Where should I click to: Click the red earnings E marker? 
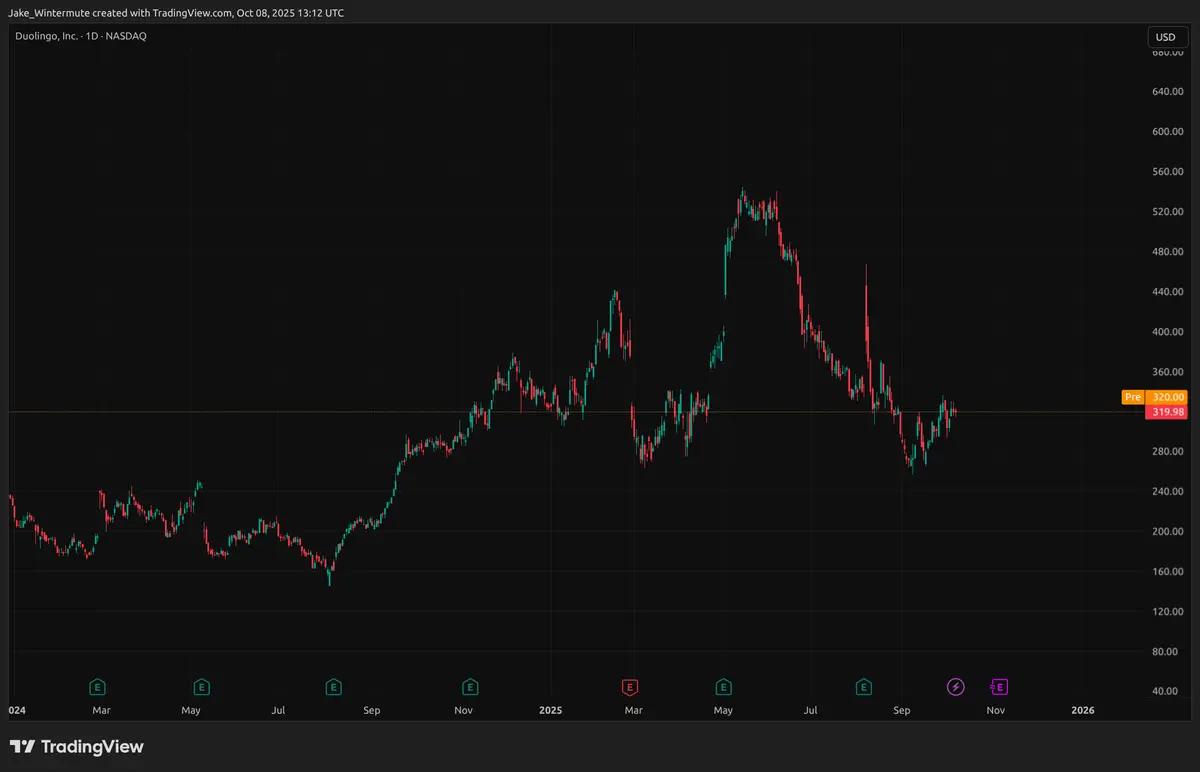(x=630, y=687)
